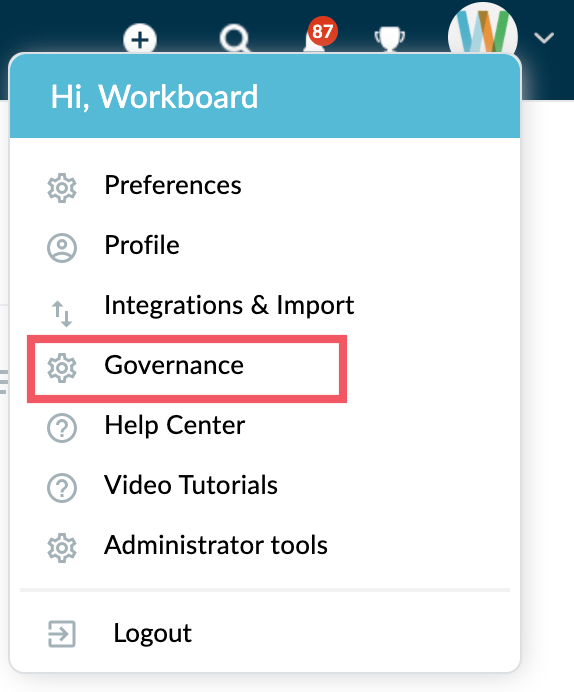The image size is (574, 692).
Task: Click the Profile person icon
Action: tap(62, 248)
